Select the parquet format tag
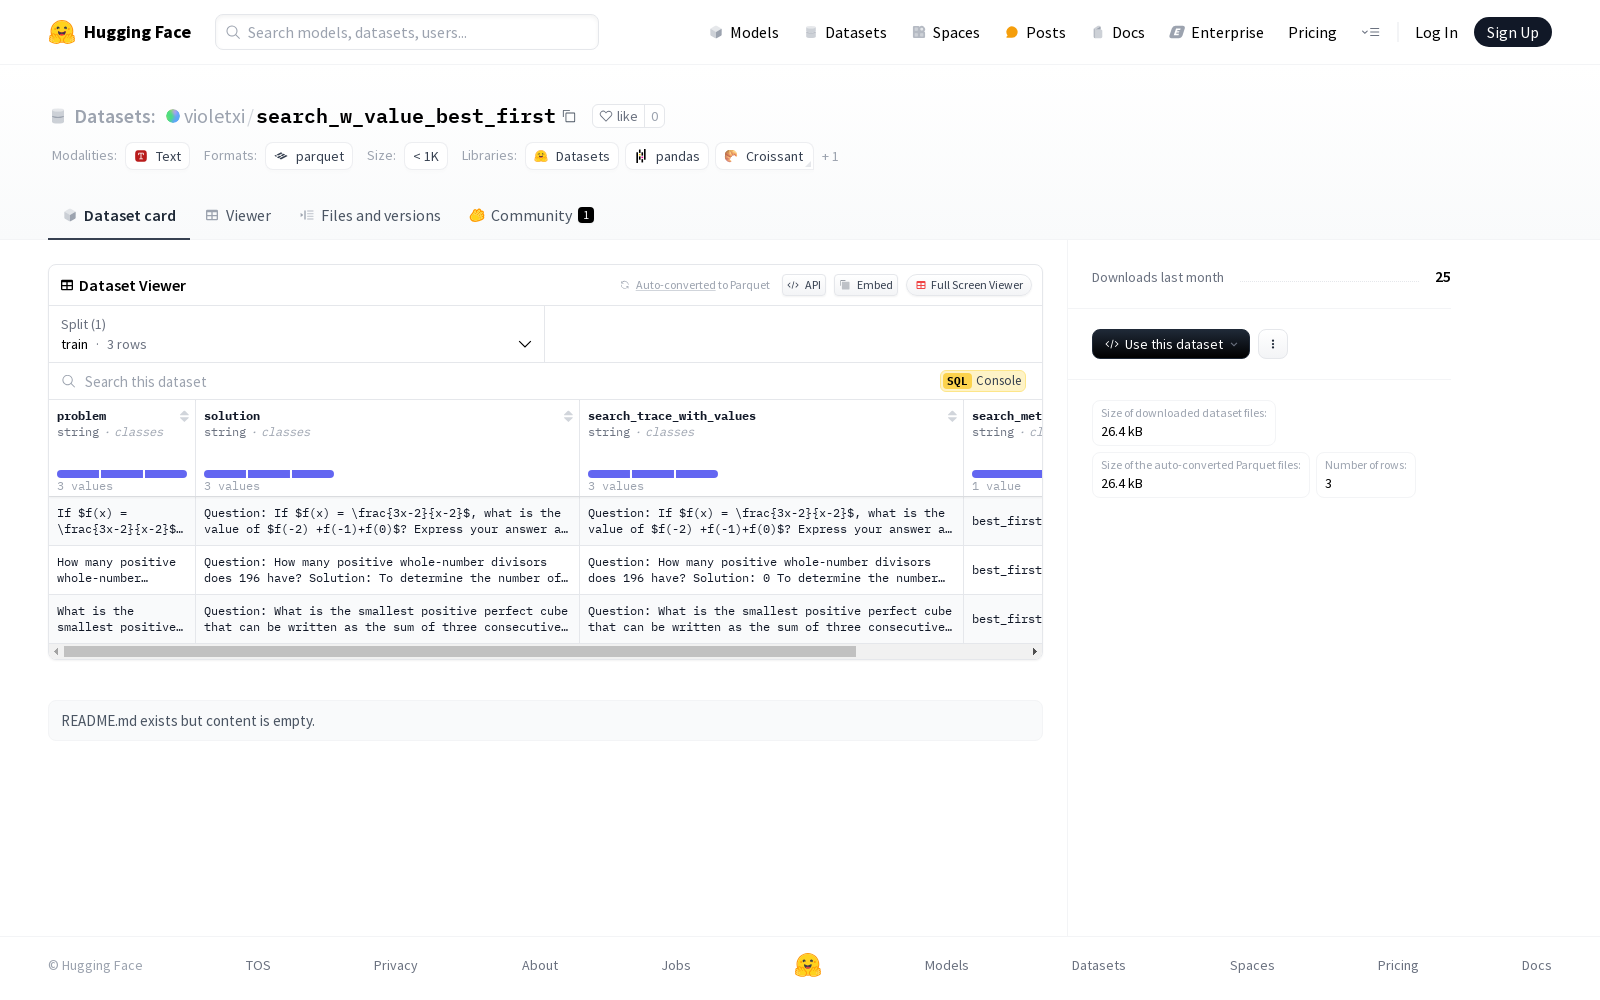1600x1000 pixels. [x=309, y=156]
